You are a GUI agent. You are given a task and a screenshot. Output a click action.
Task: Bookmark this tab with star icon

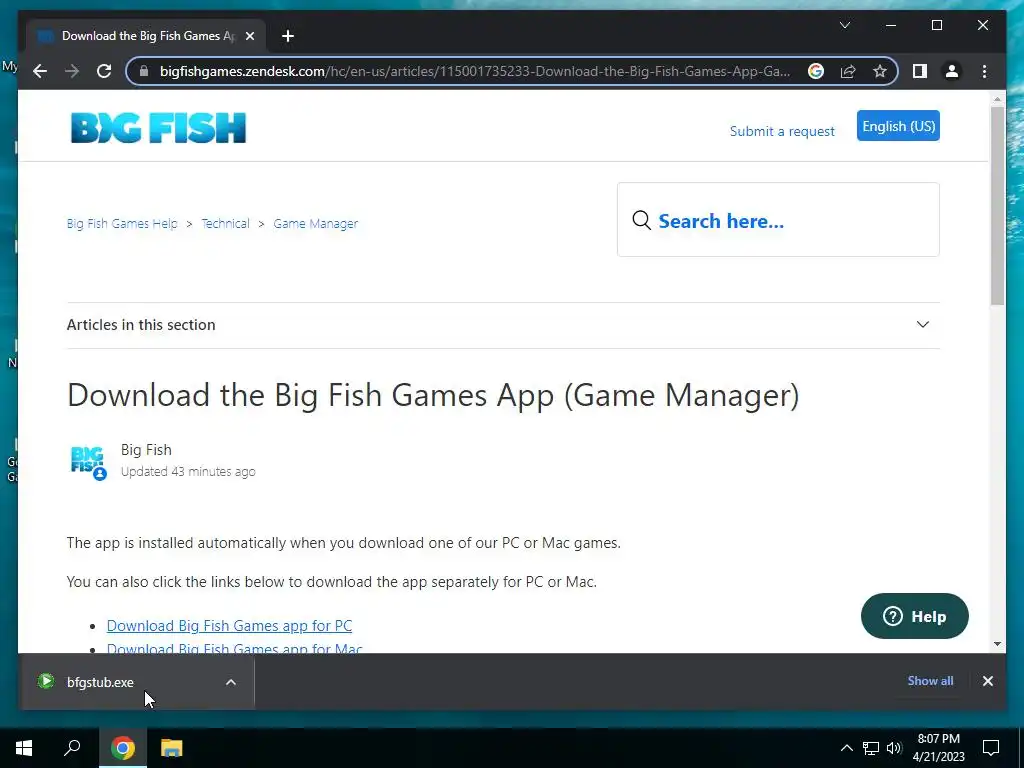click(x=880, y=71)
